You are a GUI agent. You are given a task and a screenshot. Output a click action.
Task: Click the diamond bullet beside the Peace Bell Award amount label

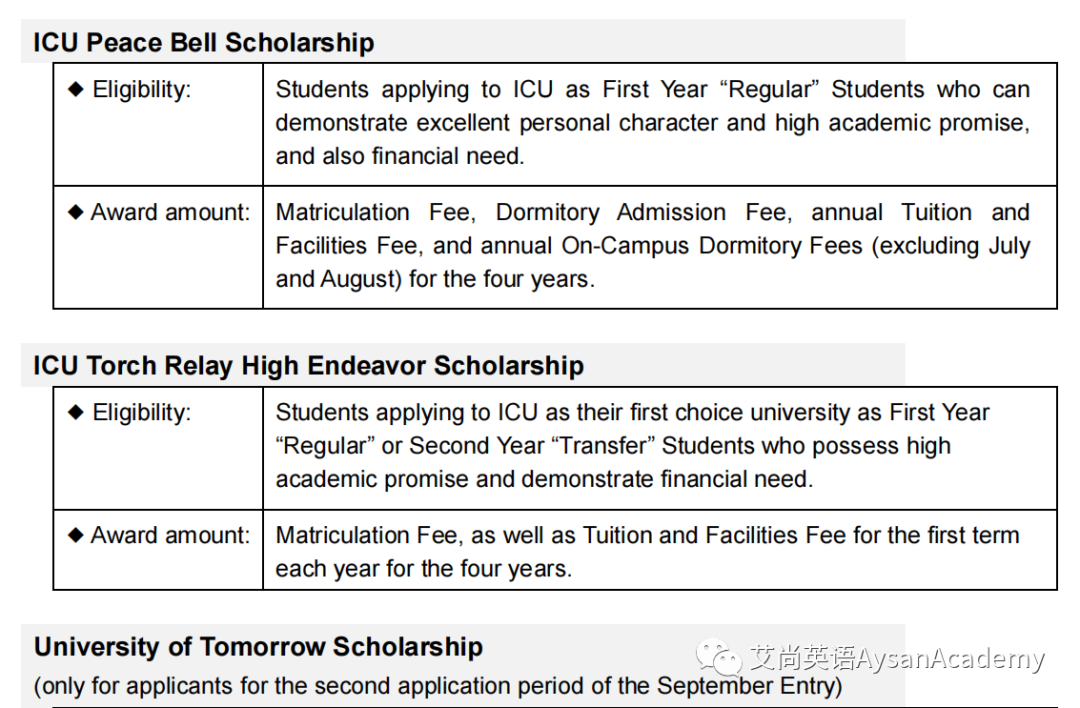(x=76, y=212)
